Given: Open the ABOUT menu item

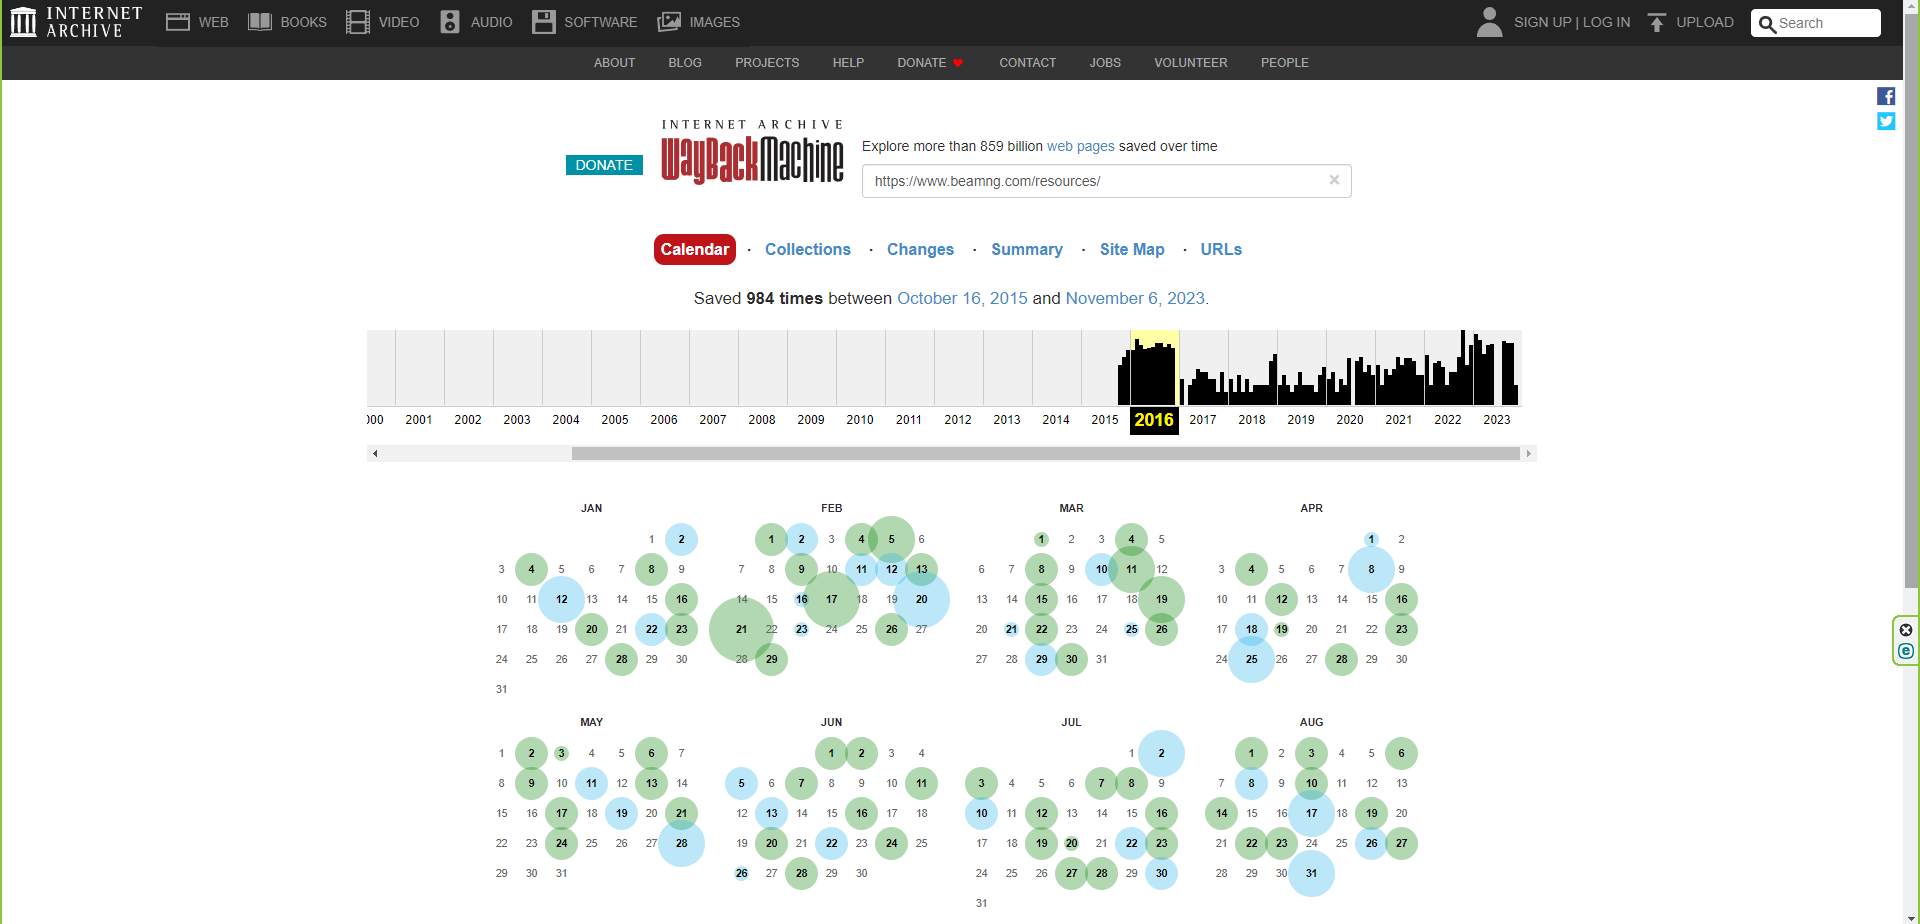Looking at the screenshot, I should point(614,63).
